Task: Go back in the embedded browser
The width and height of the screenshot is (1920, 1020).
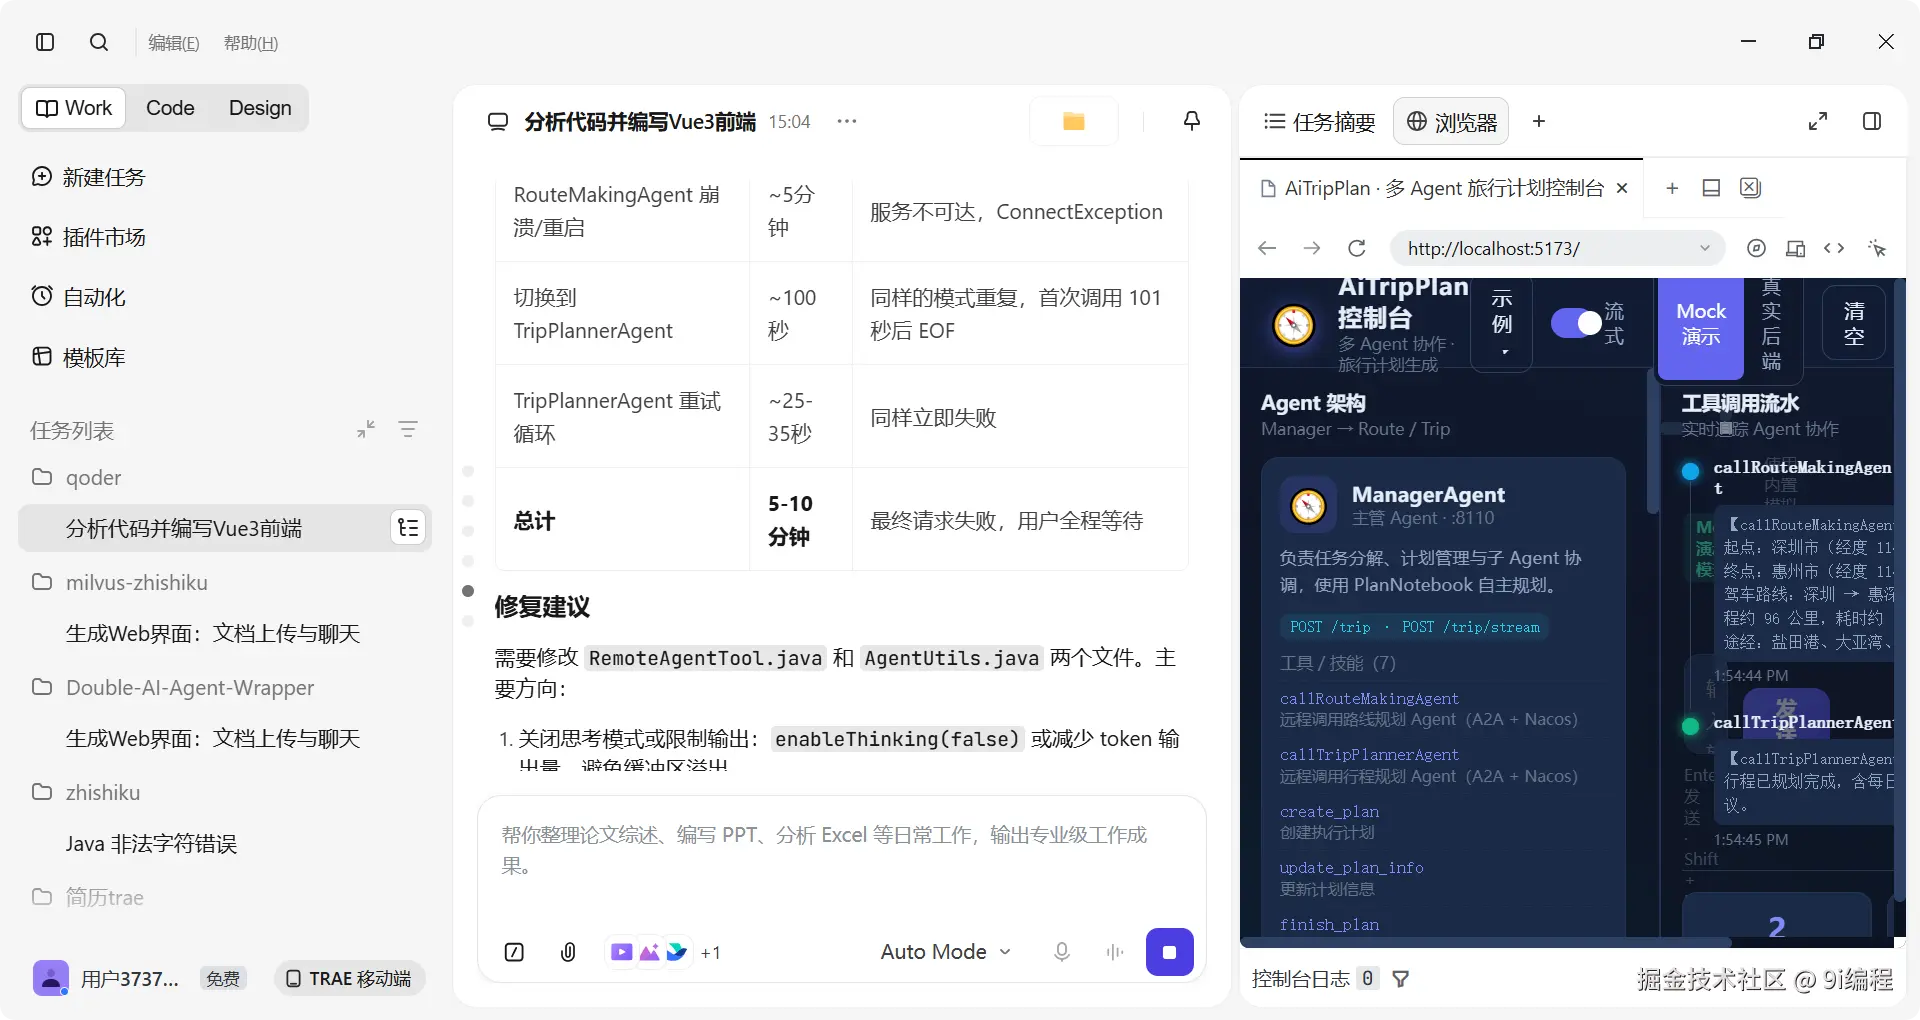Action: coord(1267,248)
